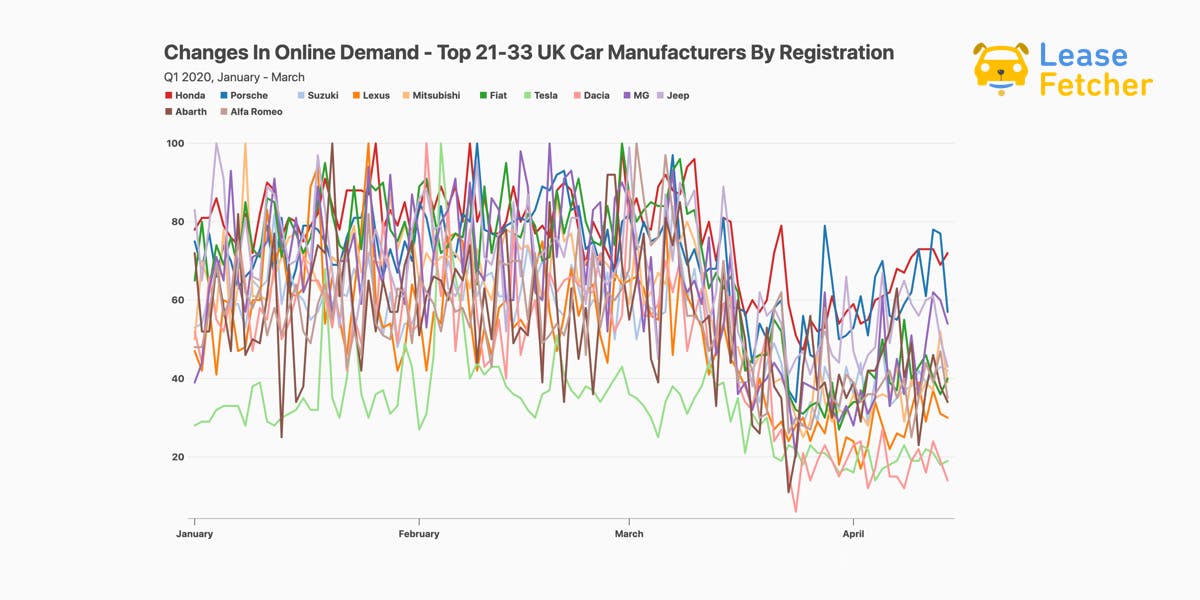
Task: Click the purple swatch beside MG
Action: click(x=626, y=96)
